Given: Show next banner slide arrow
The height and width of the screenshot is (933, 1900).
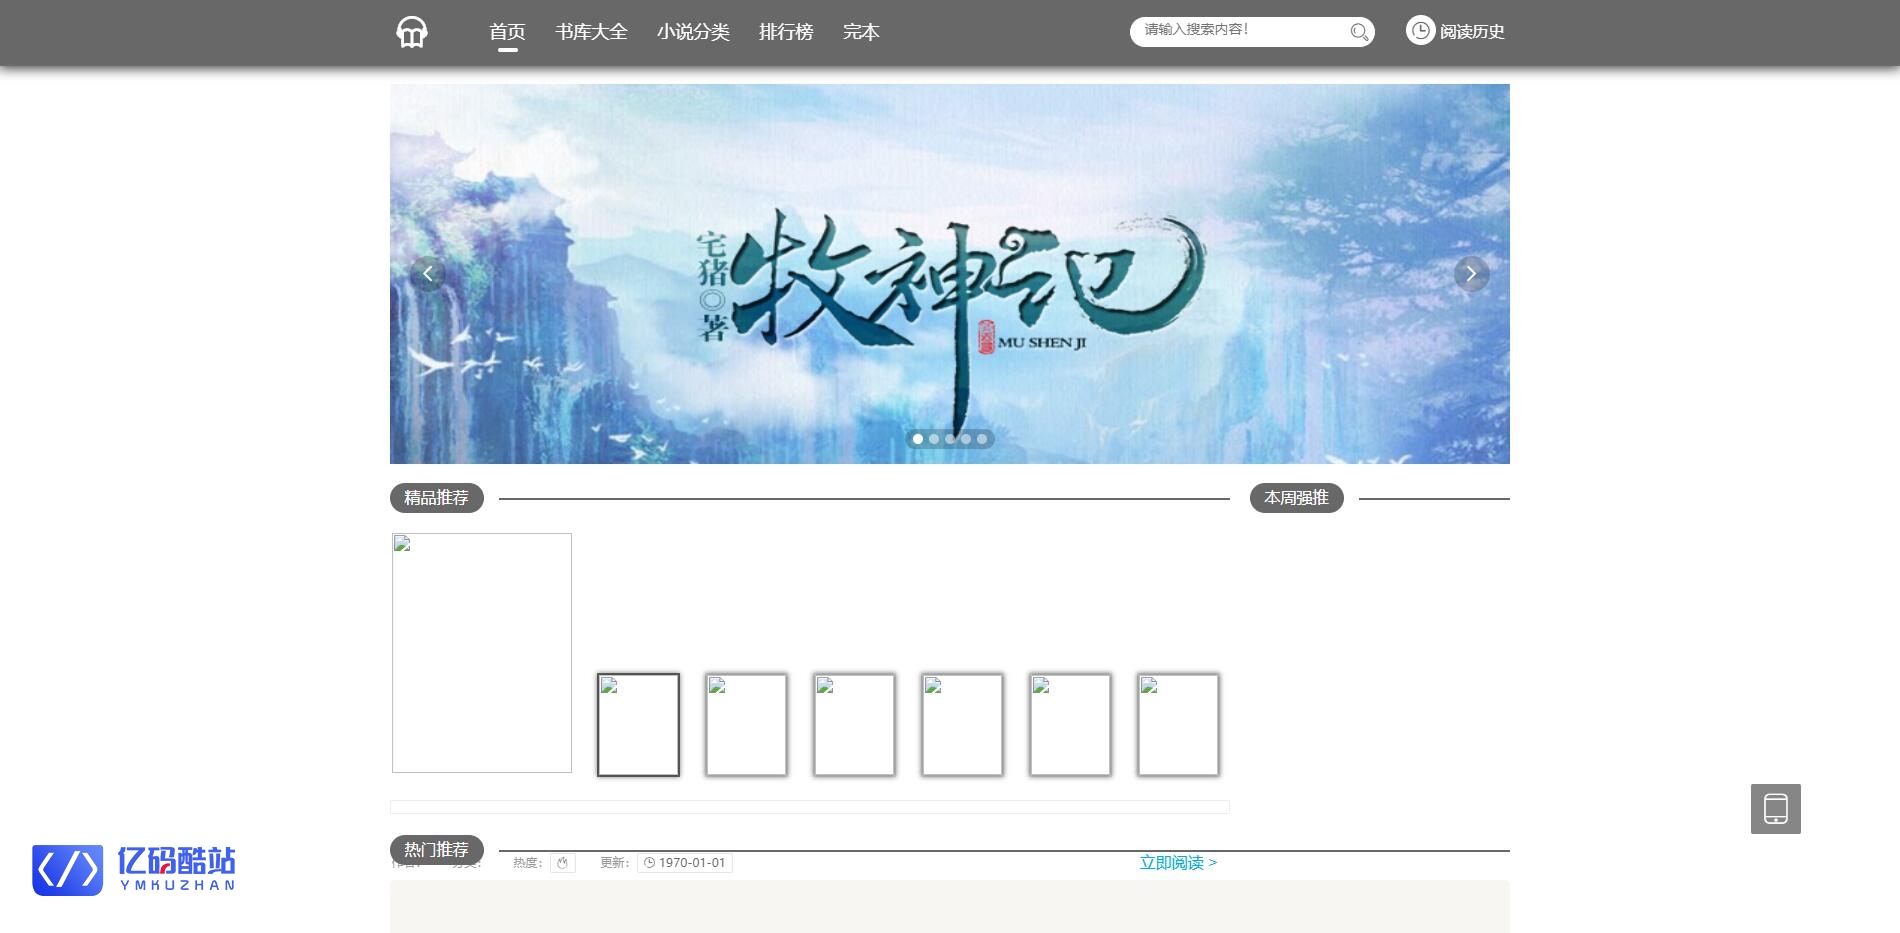Looking at the screenshot, I should coord(1471,273).
